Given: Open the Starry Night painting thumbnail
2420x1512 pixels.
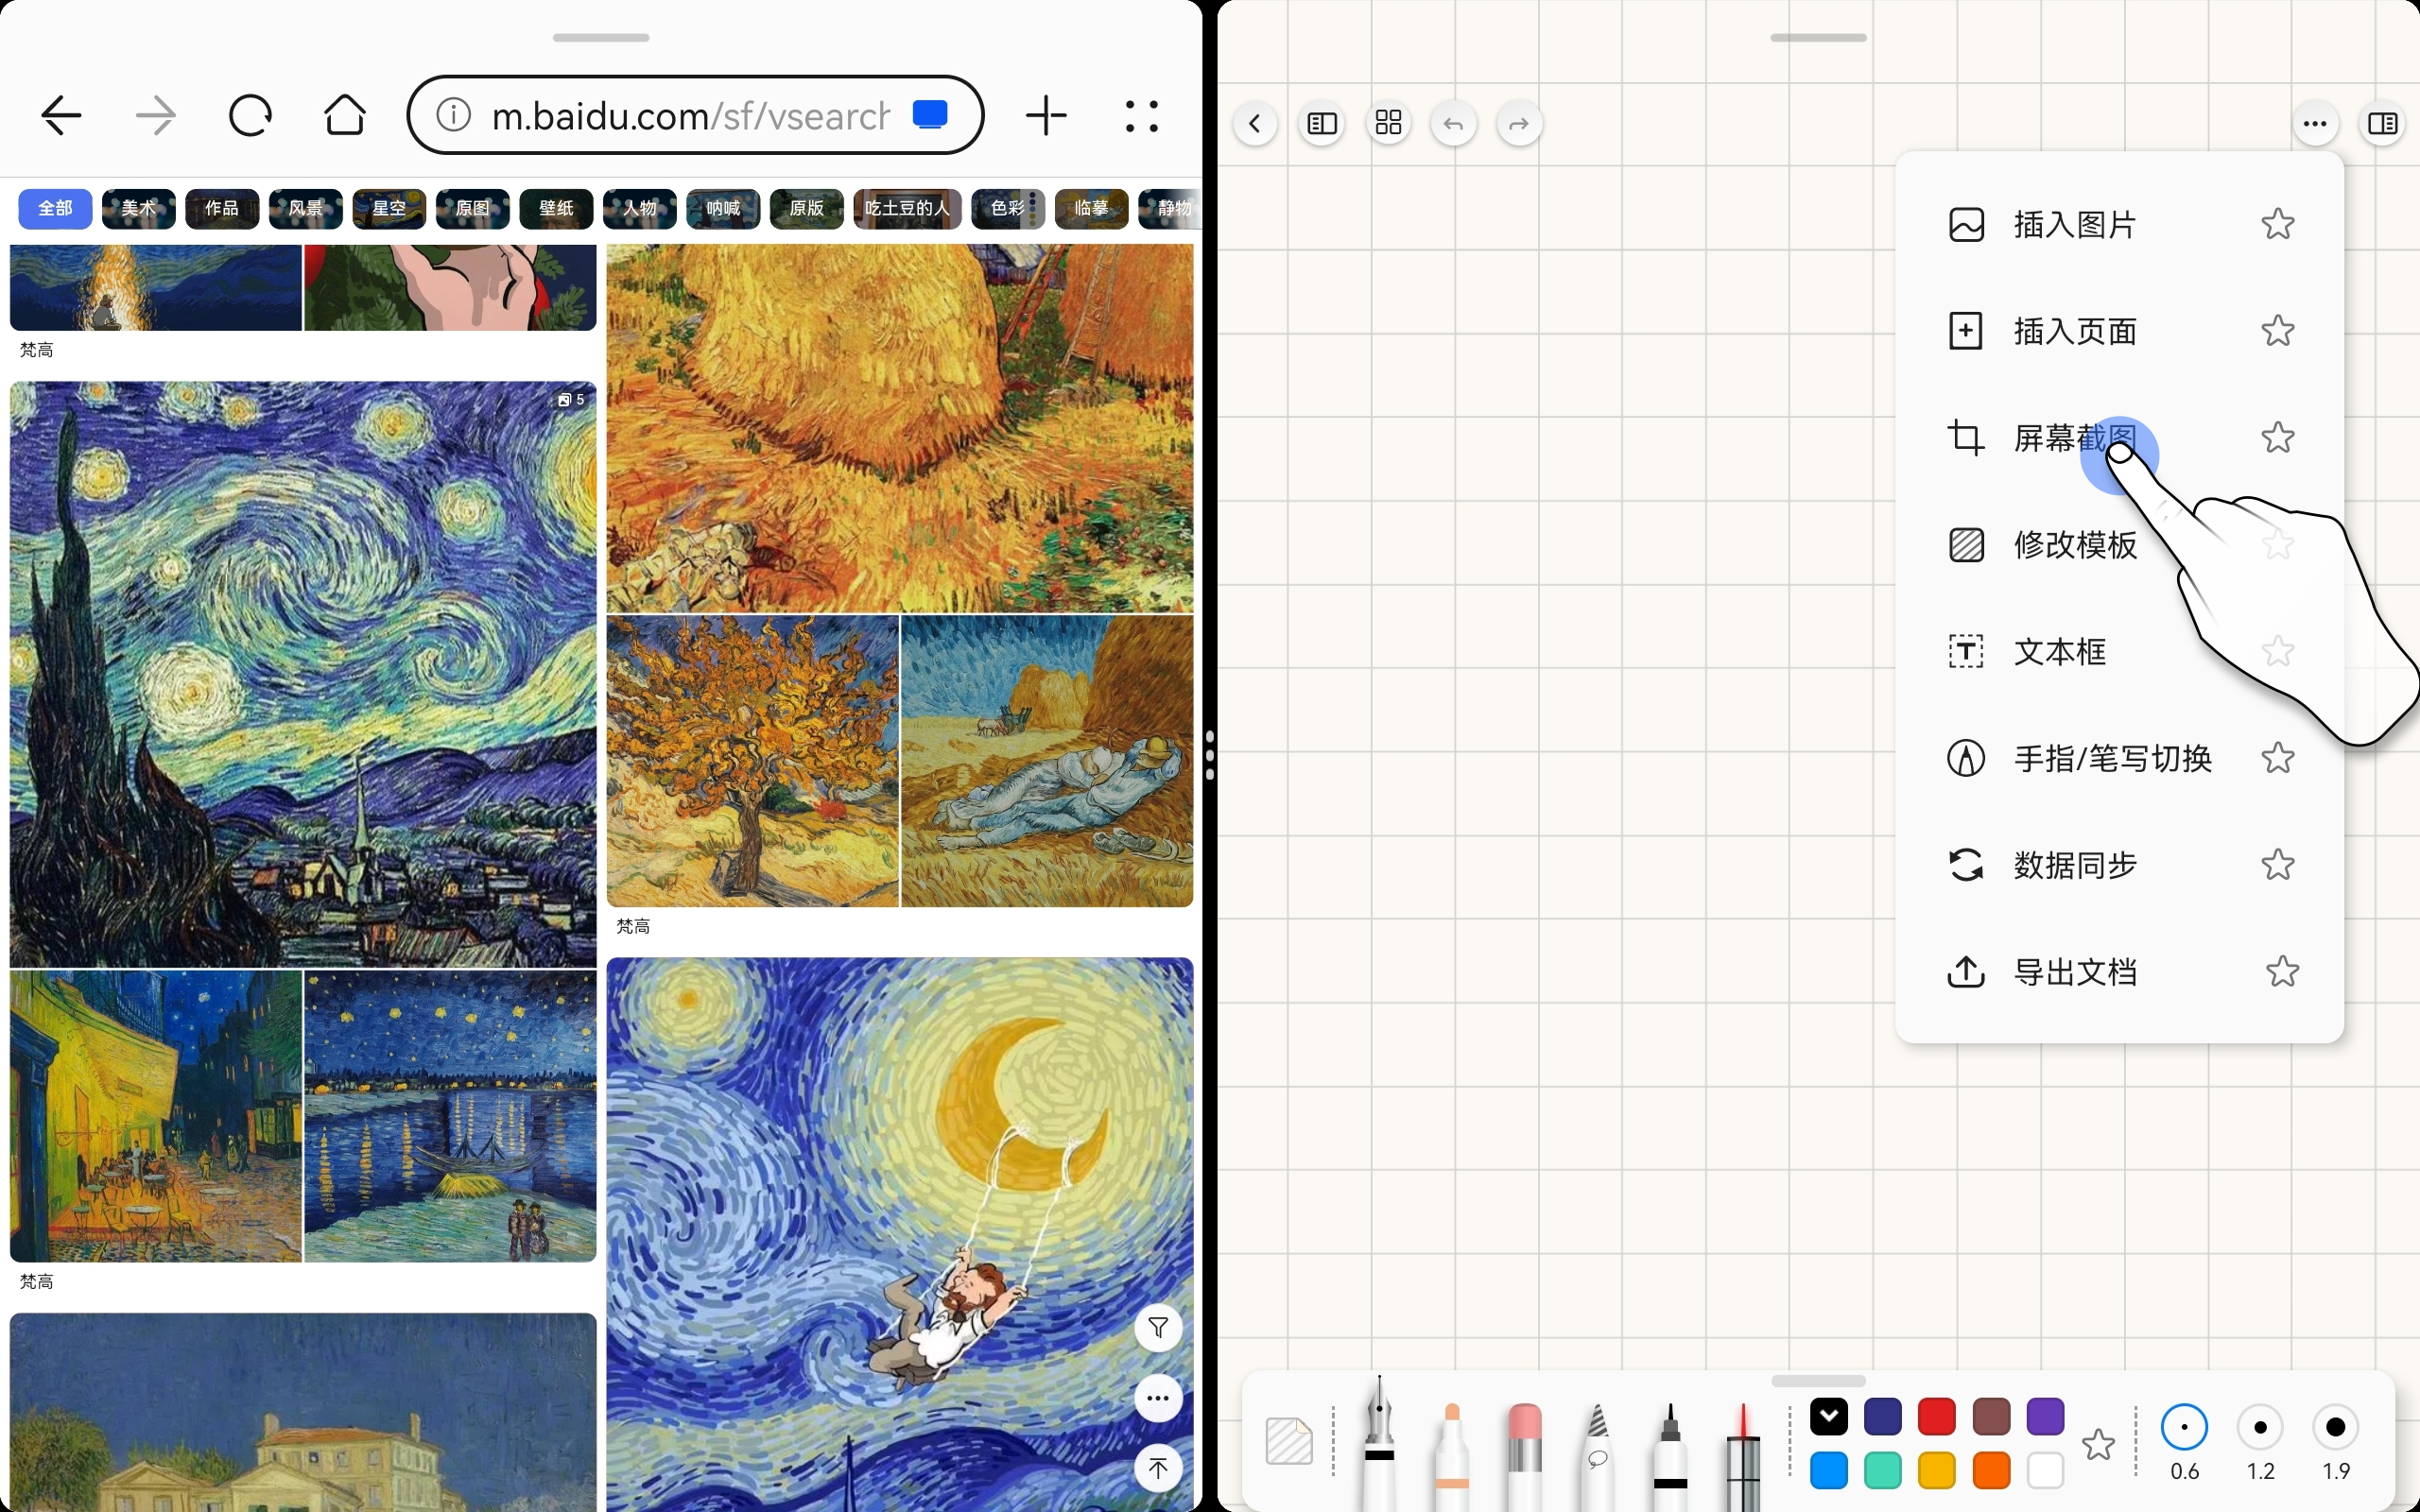Looking at the screenshot, I should [x=303, y=674].
